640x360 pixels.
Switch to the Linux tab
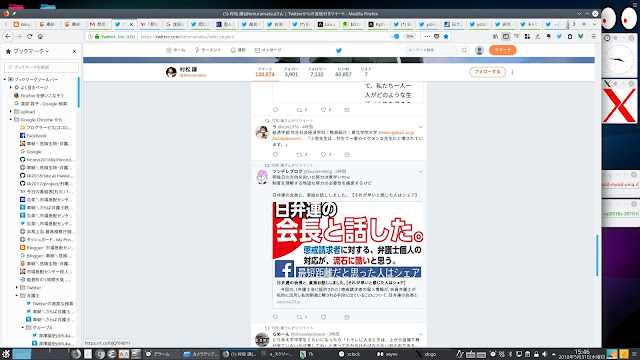(327, 24)
